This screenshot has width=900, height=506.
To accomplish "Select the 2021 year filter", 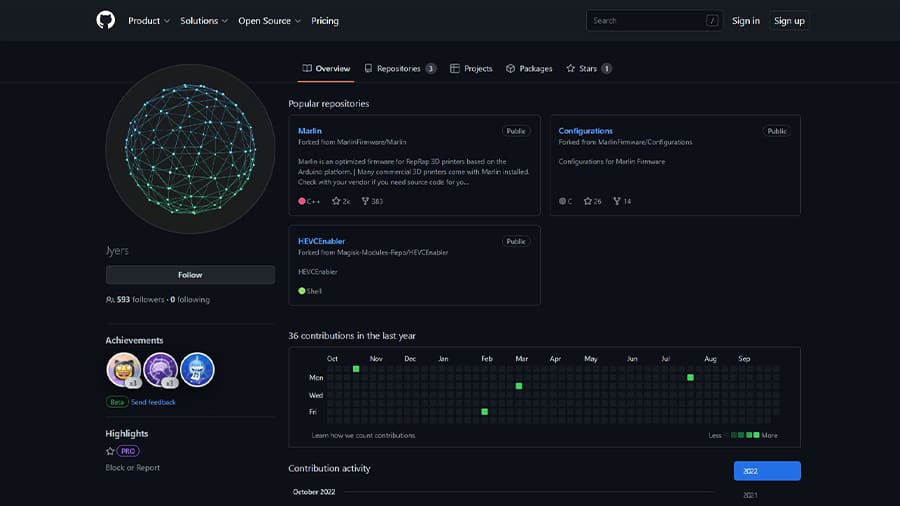I will click(750, 495).
